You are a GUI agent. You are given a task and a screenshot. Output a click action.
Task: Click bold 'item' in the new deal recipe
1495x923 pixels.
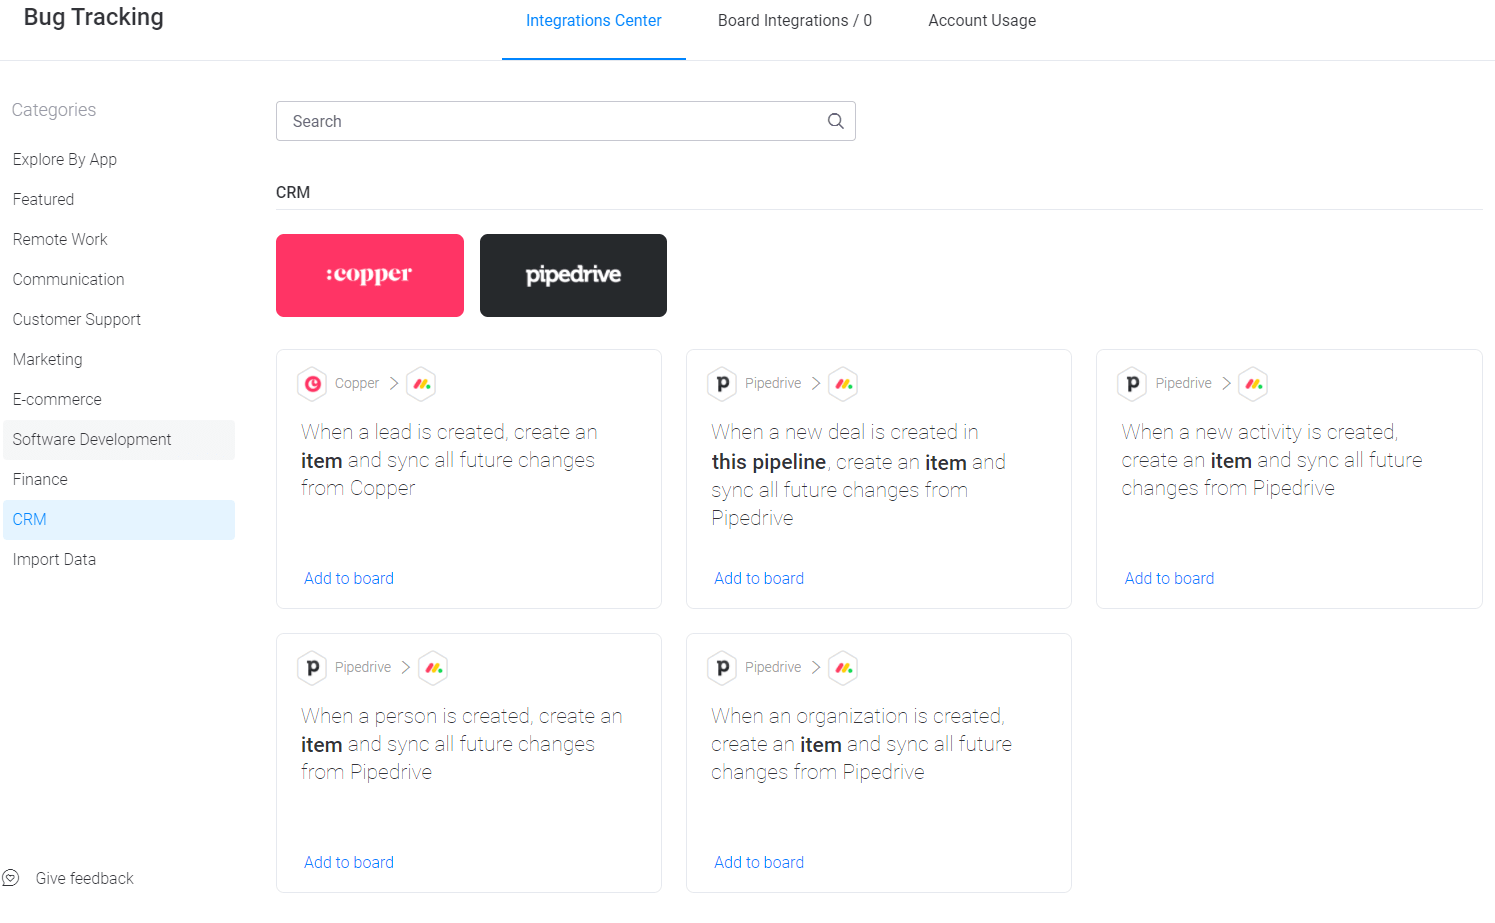click(x=946, y=462)
